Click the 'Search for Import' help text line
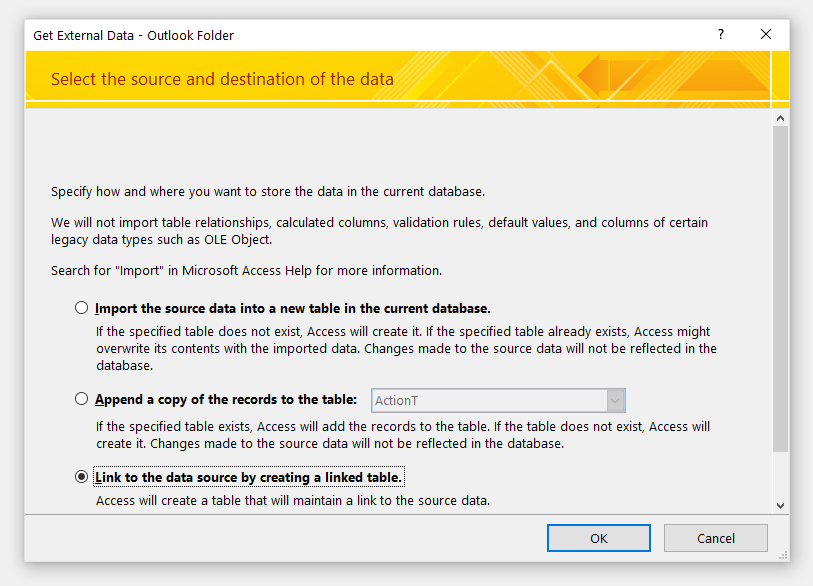This screenshot has width=813, height=586. tap(246, 270)
